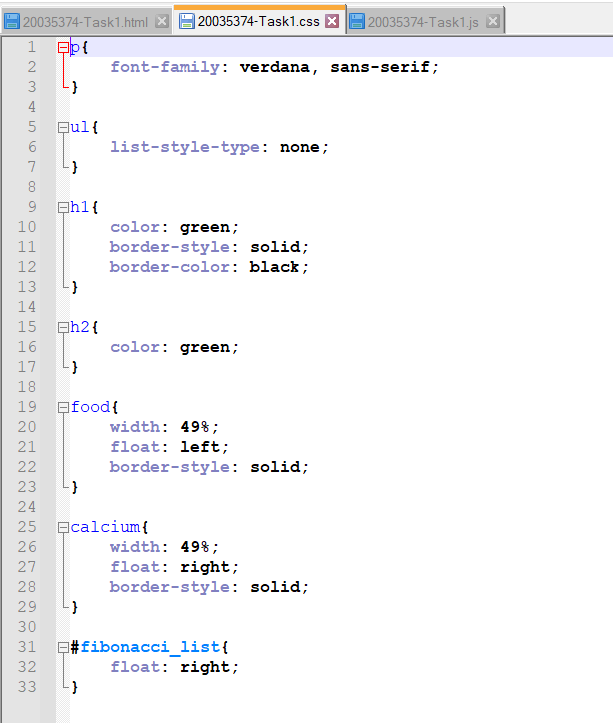Viewport: 613px width, 723px height.
Task: Close the 20035374-Task1.html tab
Action: pyautogui.click(x=161, y=21)
